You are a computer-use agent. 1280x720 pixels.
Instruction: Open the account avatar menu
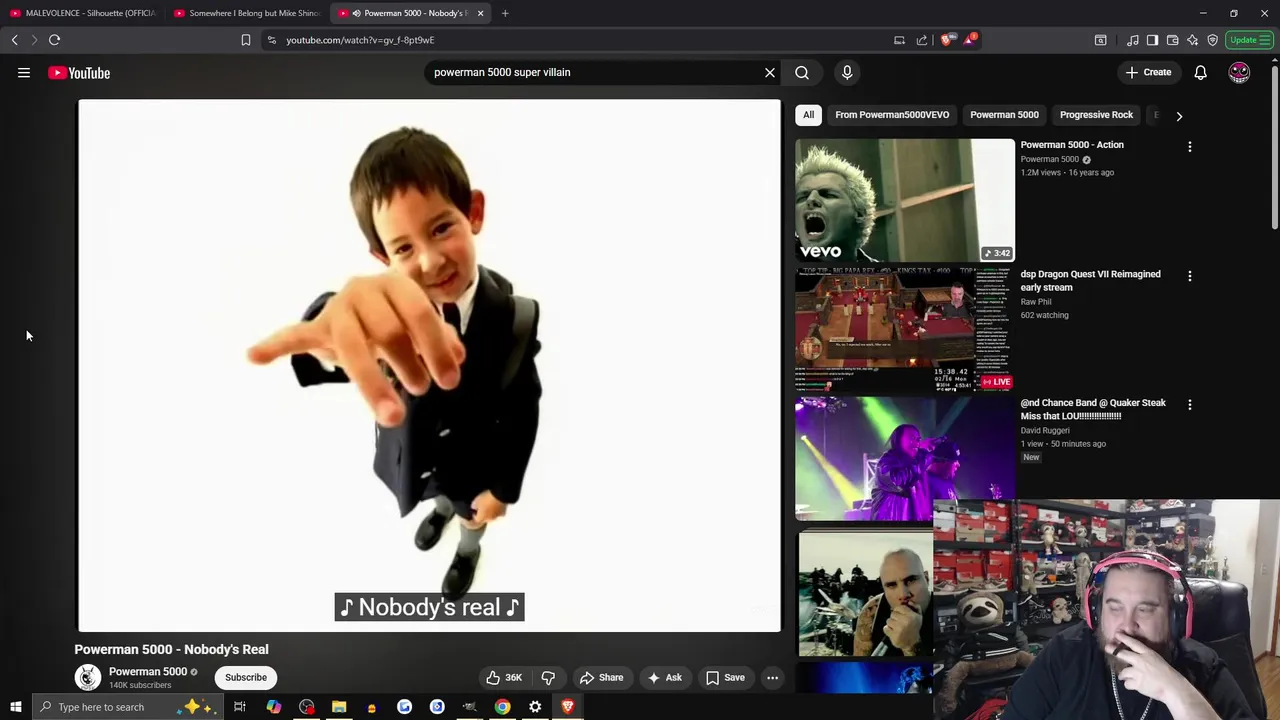coord(1239,72)
